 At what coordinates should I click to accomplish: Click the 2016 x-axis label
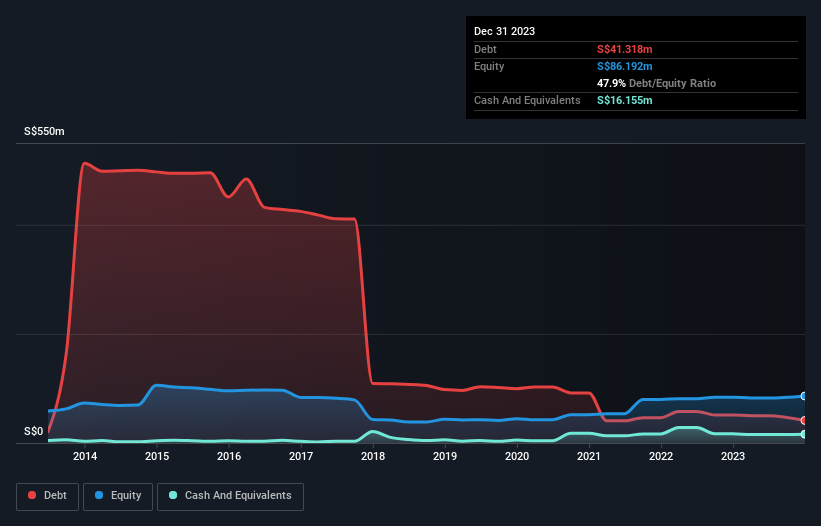coord(229,456)
